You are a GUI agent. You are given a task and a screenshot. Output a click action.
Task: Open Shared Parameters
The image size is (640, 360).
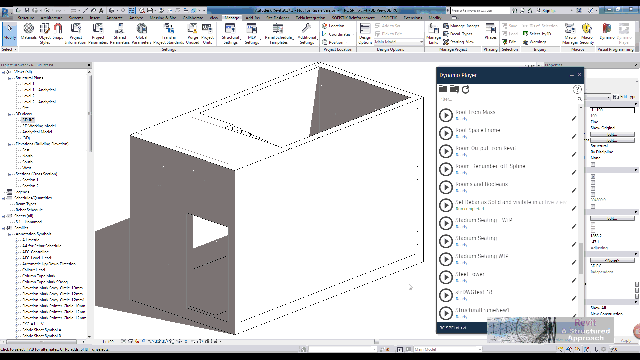[119, 33]
